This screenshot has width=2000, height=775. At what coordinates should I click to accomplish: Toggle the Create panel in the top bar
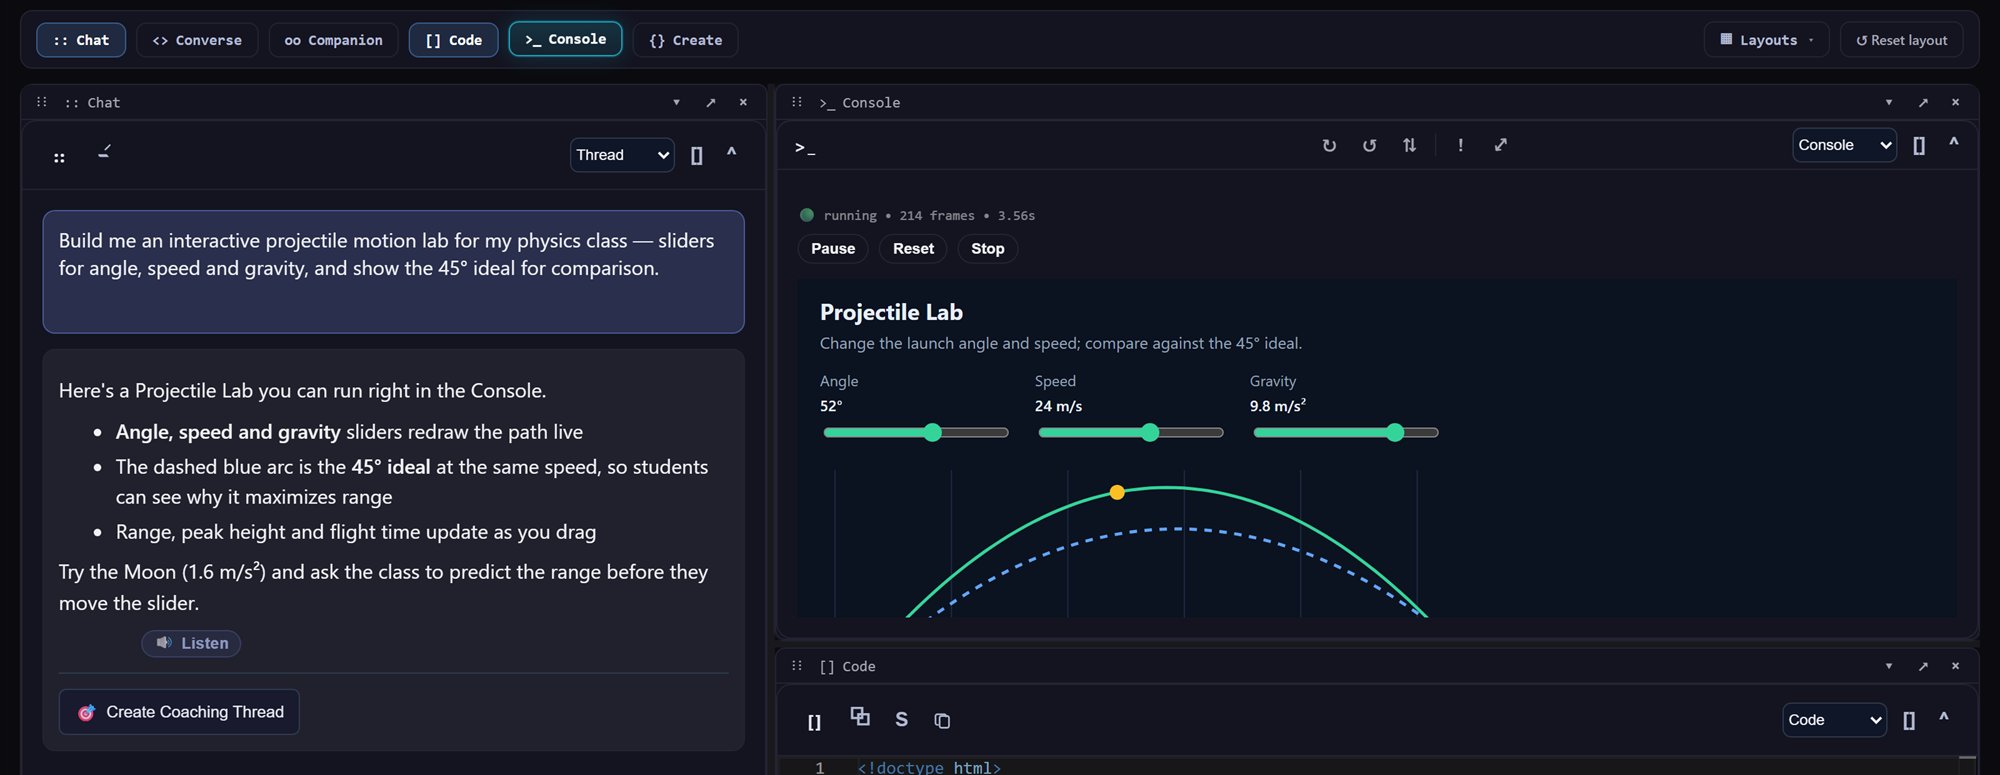click(685, 40)
